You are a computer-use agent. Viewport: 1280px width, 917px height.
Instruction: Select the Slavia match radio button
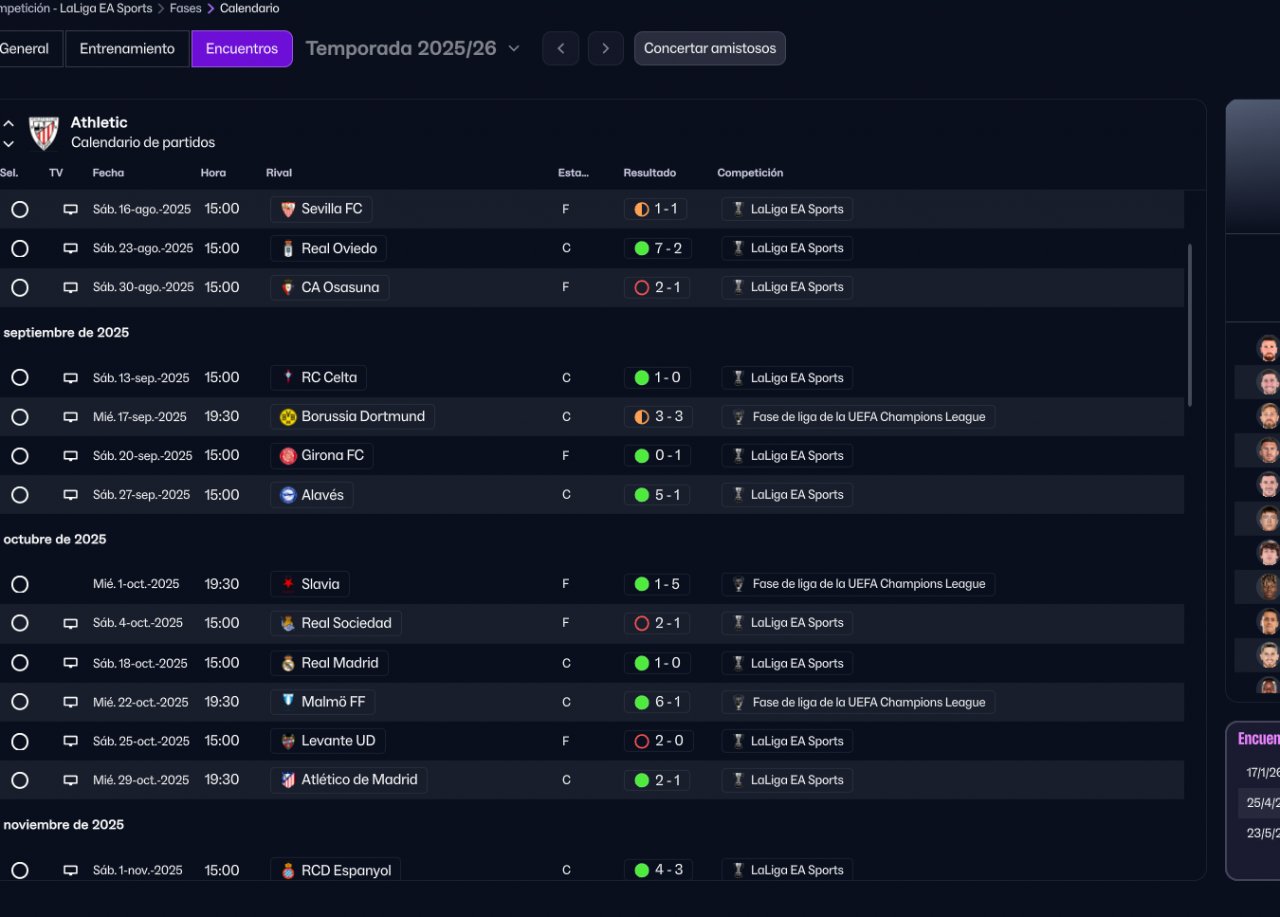pyautogui.click(x=19, y=584)
